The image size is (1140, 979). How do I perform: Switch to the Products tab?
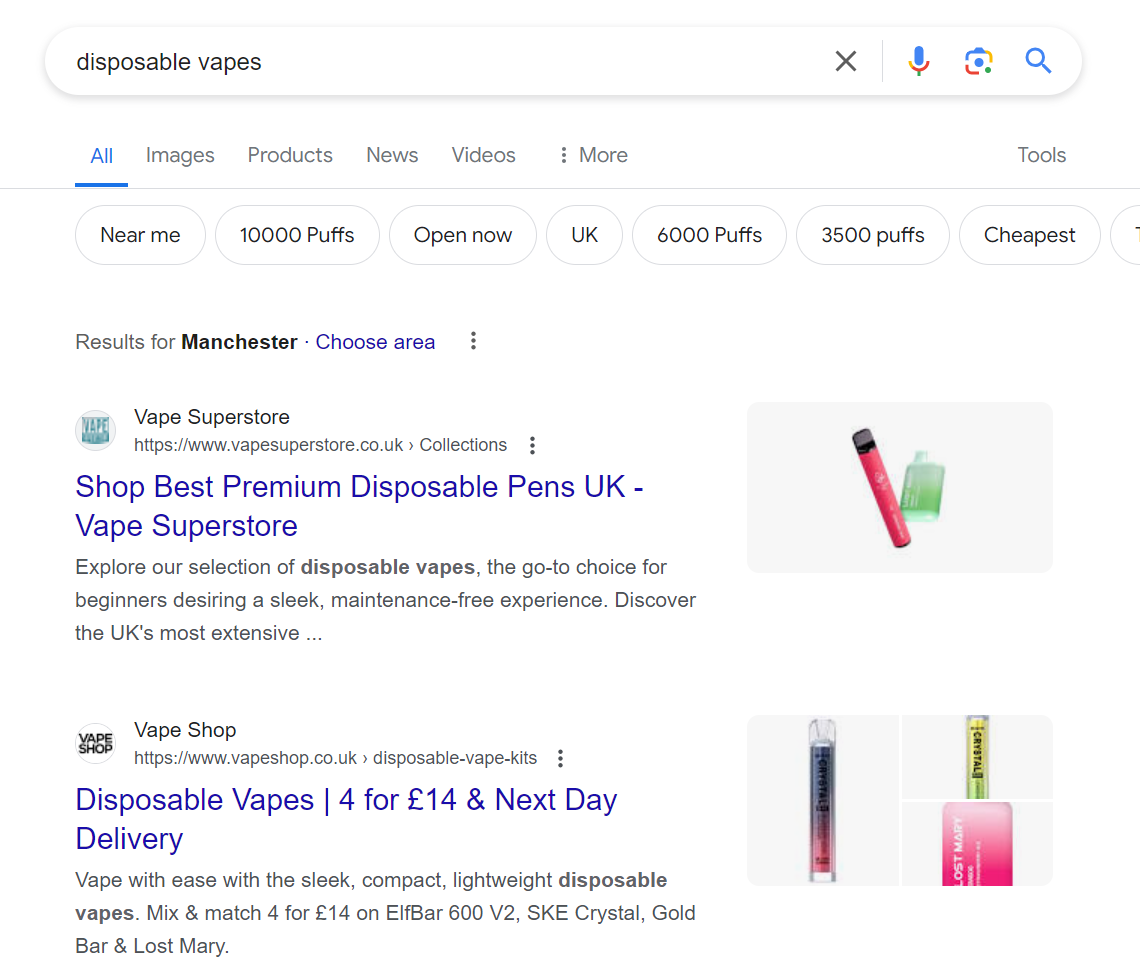[290, 155]
